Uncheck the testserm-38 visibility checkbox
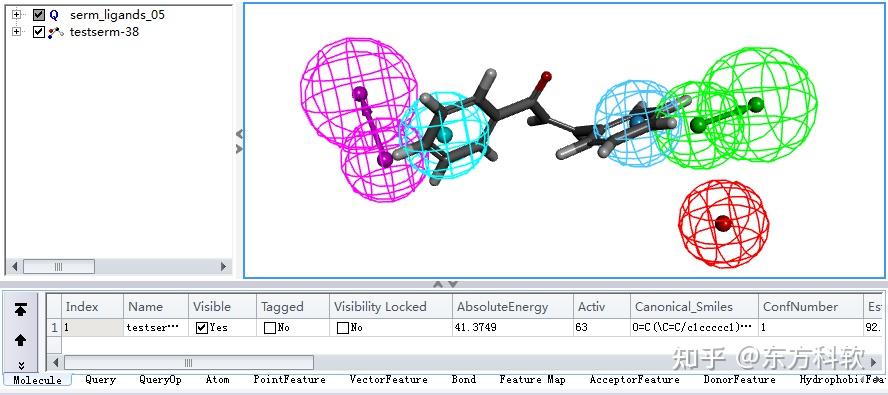 39,32
